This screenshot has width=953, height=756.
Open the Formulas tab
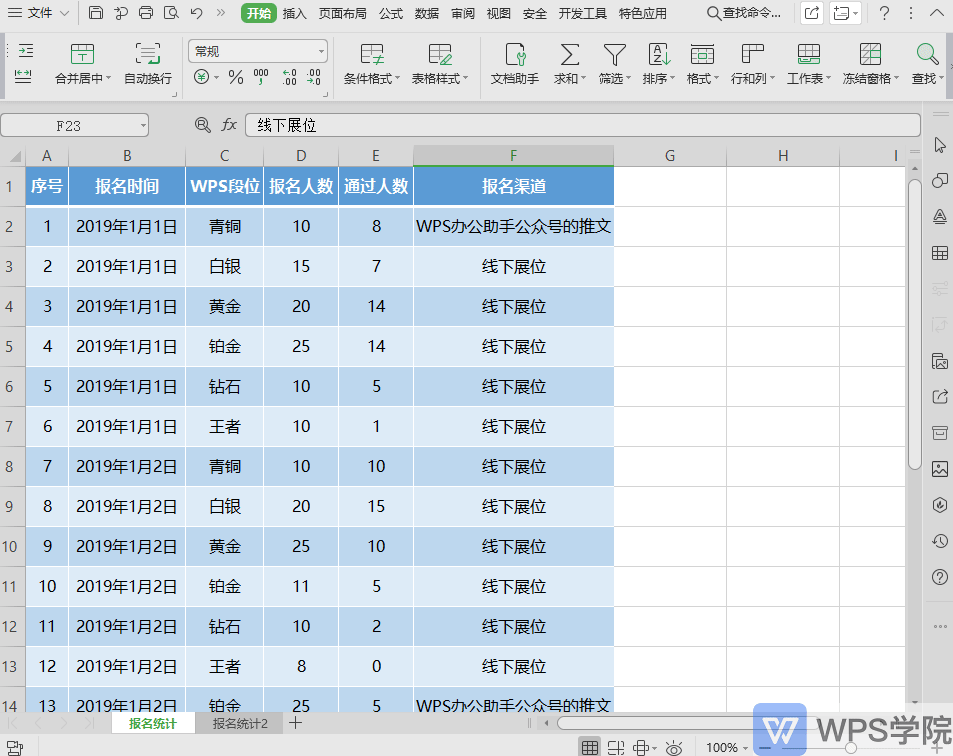(x=391, y=13)
